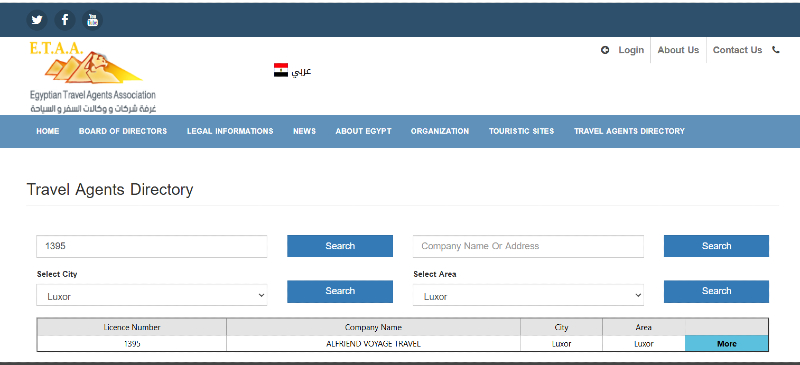Viewport: 800px width, 365px height.
Task: Open the Twitter social icon
Action: pos(37,20)
